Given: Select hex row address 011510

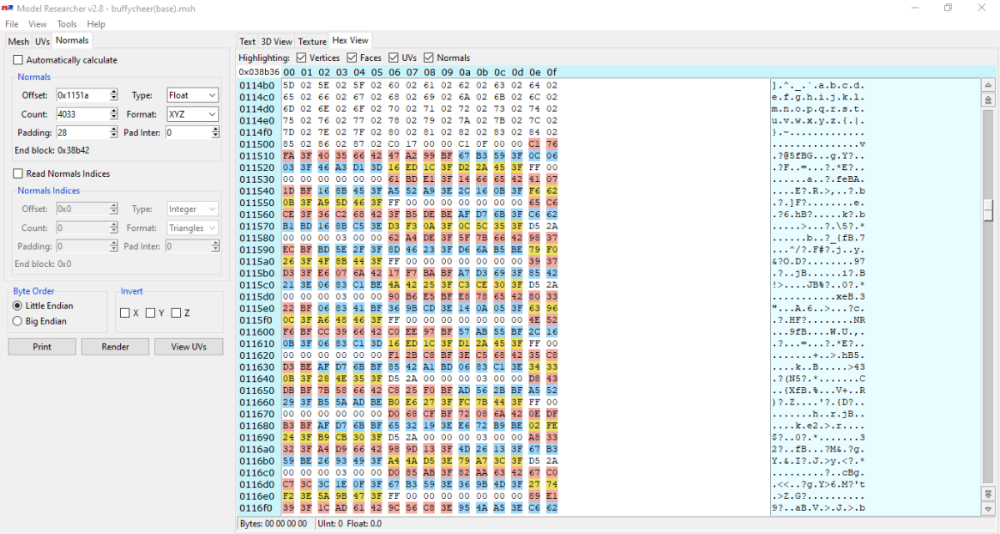Looking at the screenshot, I should (x=257, y=156).
